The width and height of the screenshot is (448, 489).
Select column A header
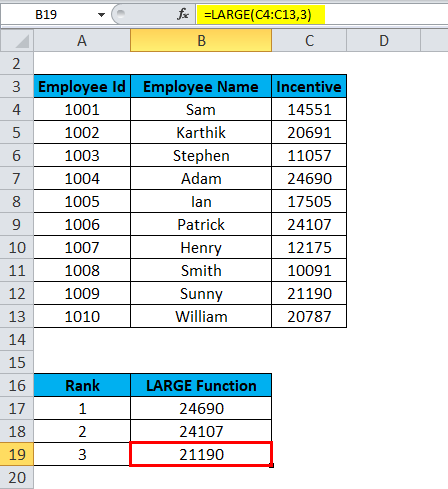[x=82, y=41]
